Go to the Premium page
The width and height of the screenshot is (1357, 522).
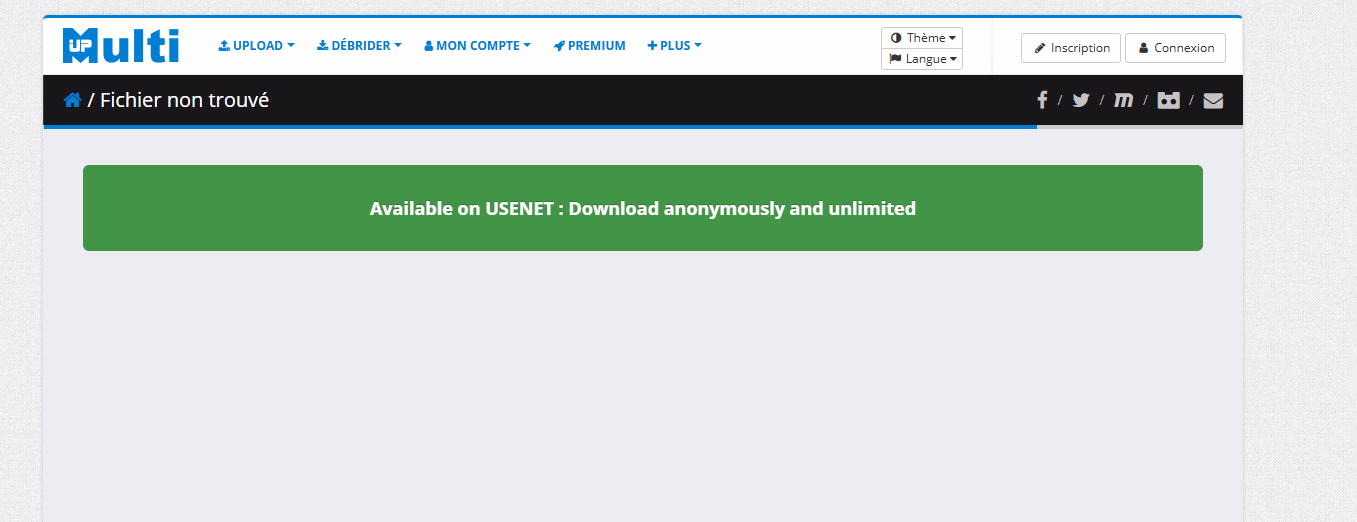pos(590,46)
